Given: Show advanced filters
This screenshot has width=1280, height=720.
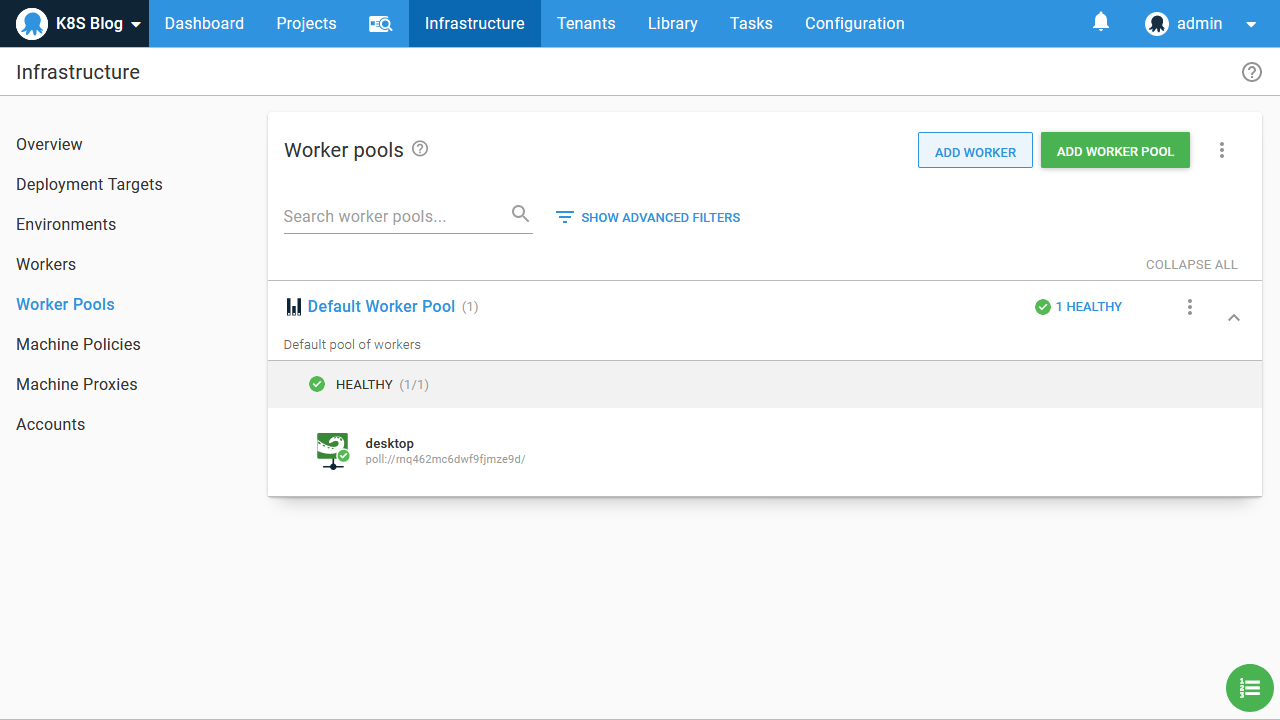Looking at the screenshot, I should point(648,217).
